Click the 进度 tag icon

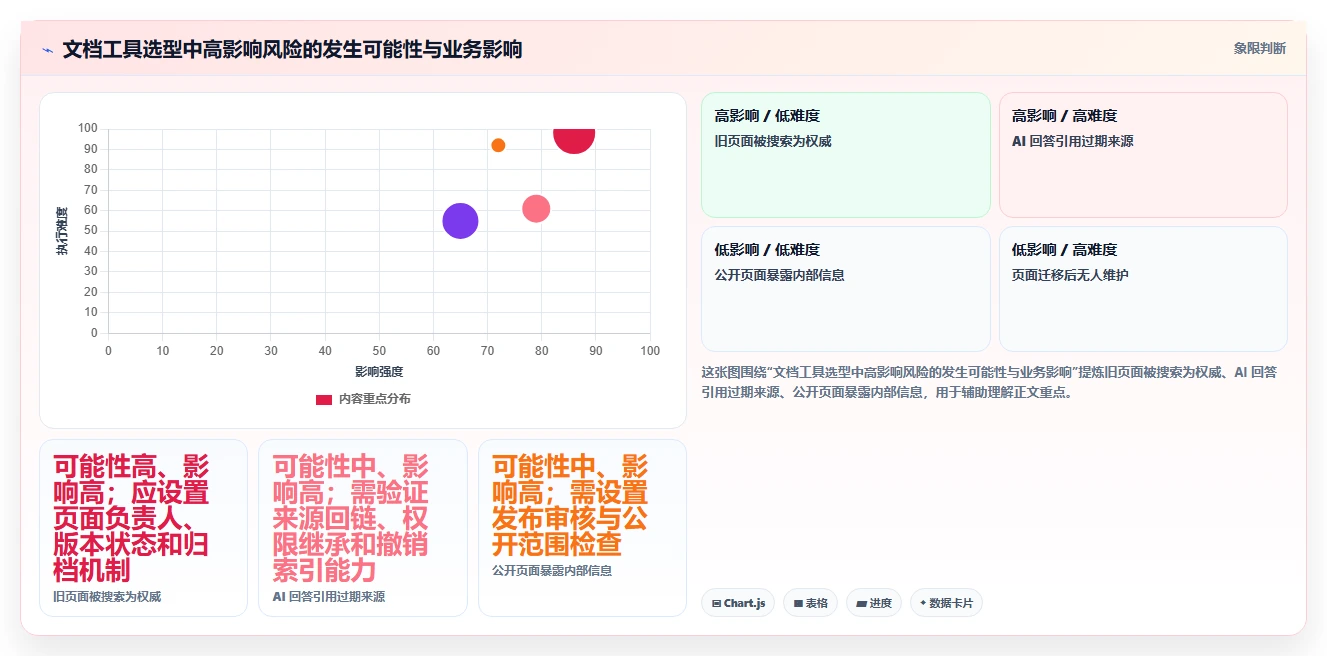(861, 604)
